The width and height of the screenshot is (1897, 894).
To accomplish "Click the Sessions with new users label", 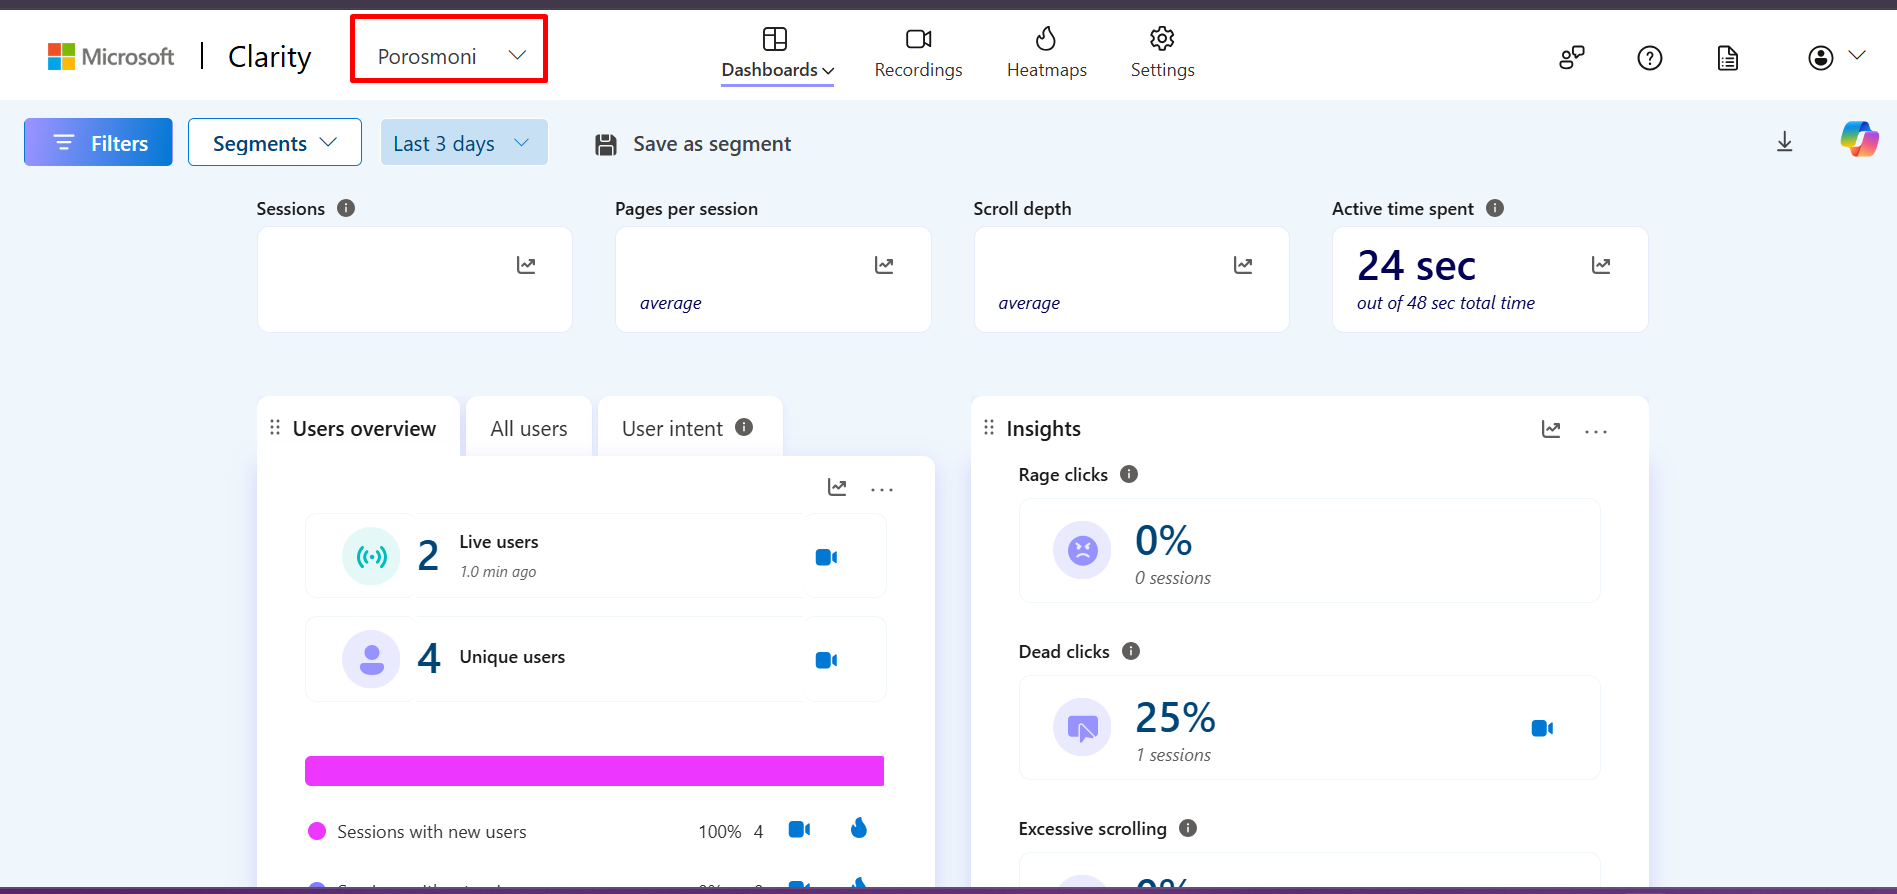I will click(432, 832).
